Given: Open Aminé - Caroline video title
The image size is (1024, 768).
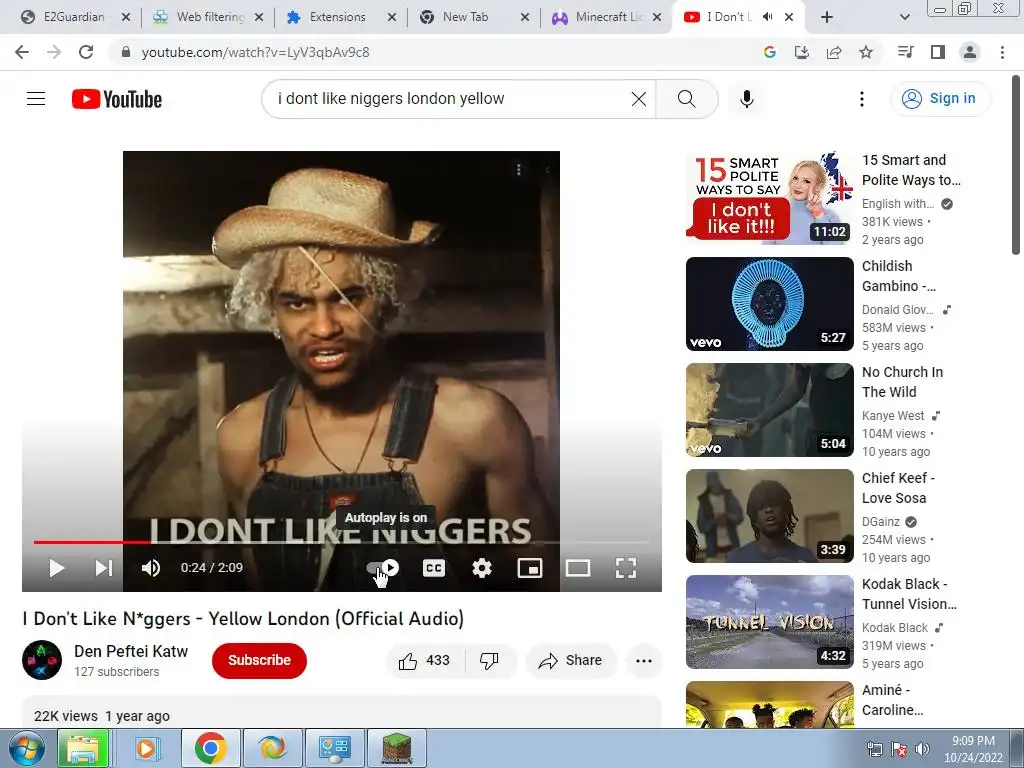Looking at the screenshot, I should point(893,700).
